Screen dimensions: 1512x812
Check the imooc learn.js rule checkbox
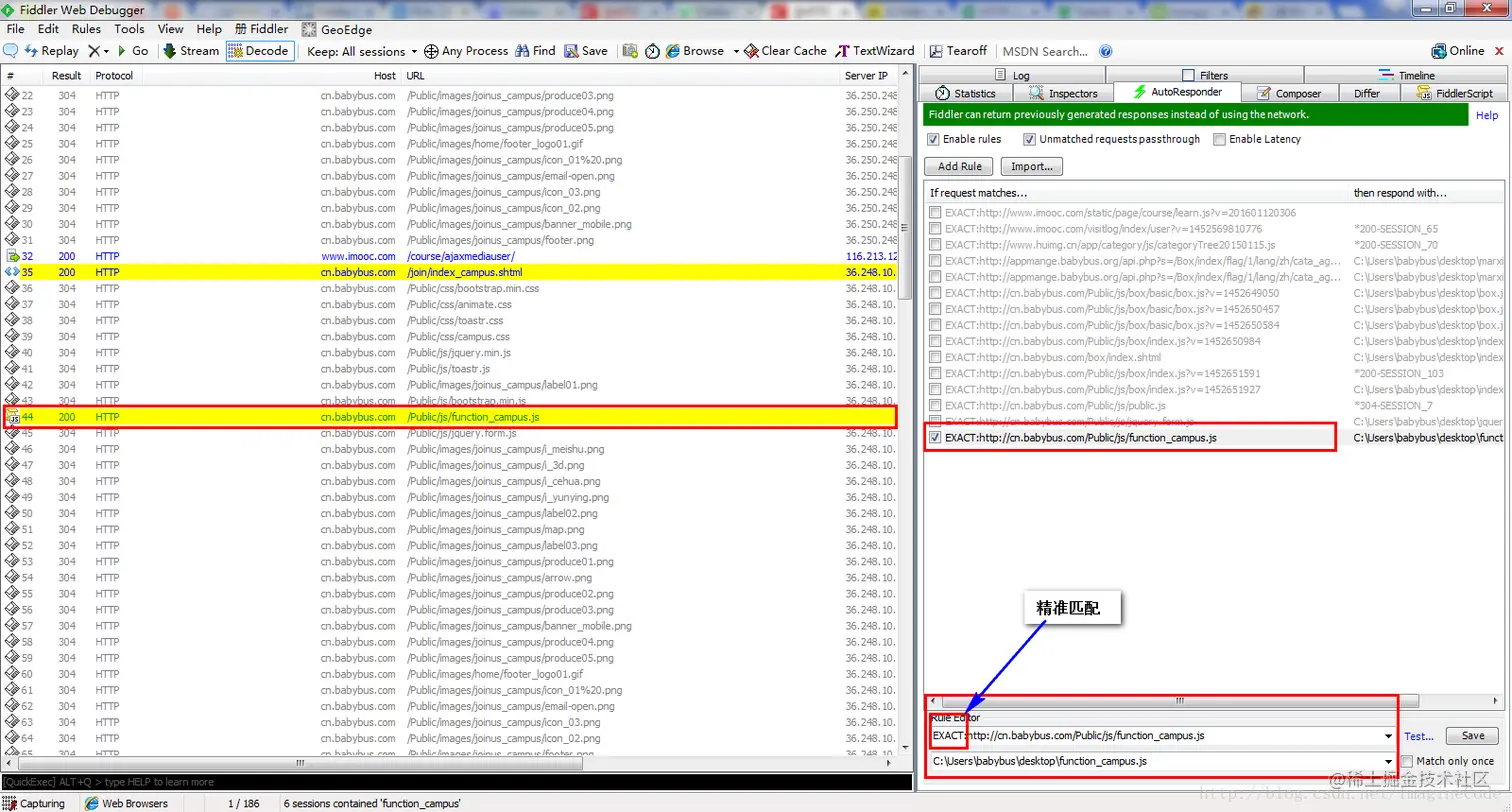click(x=935, y=213)
